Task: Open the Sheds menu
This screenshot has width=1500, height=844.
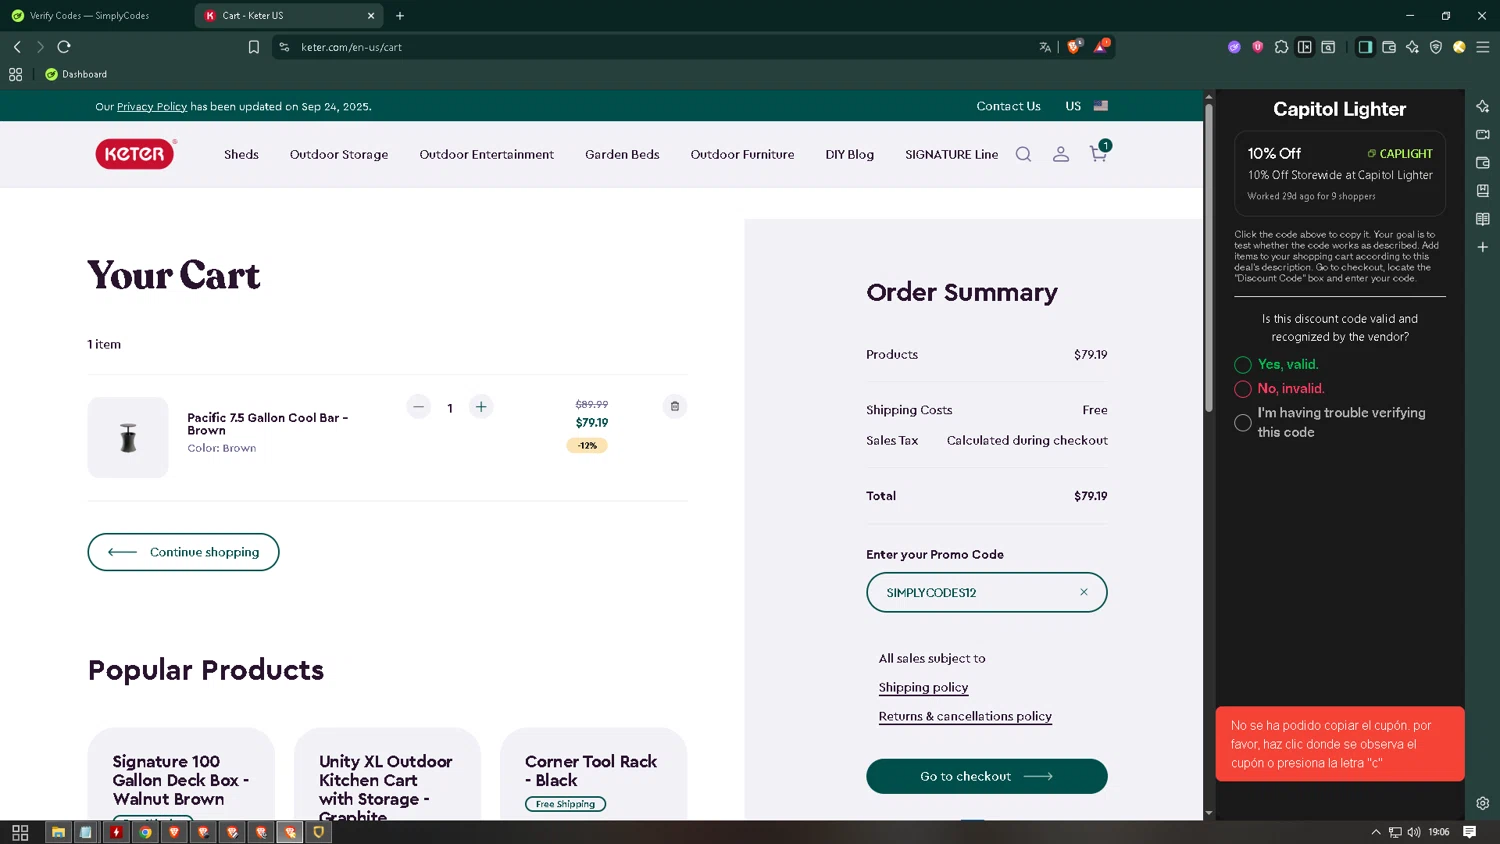Action: [241, 154]
